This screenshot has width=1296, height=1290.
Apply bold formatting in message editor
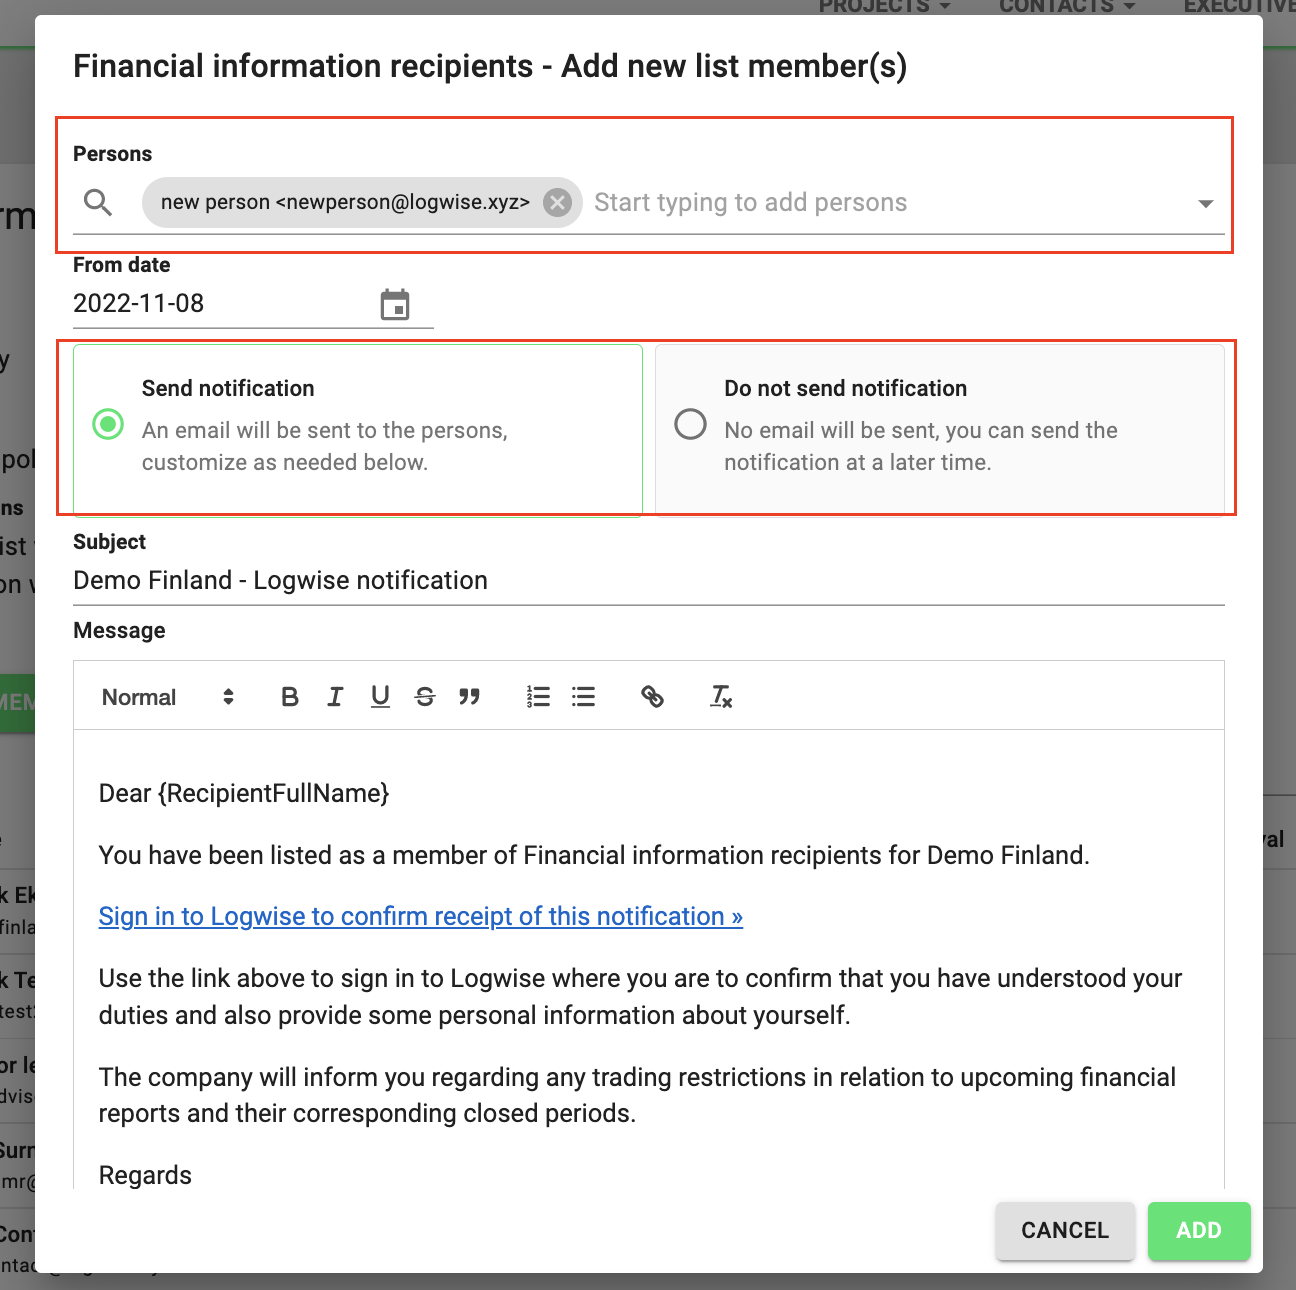(290, 697)
